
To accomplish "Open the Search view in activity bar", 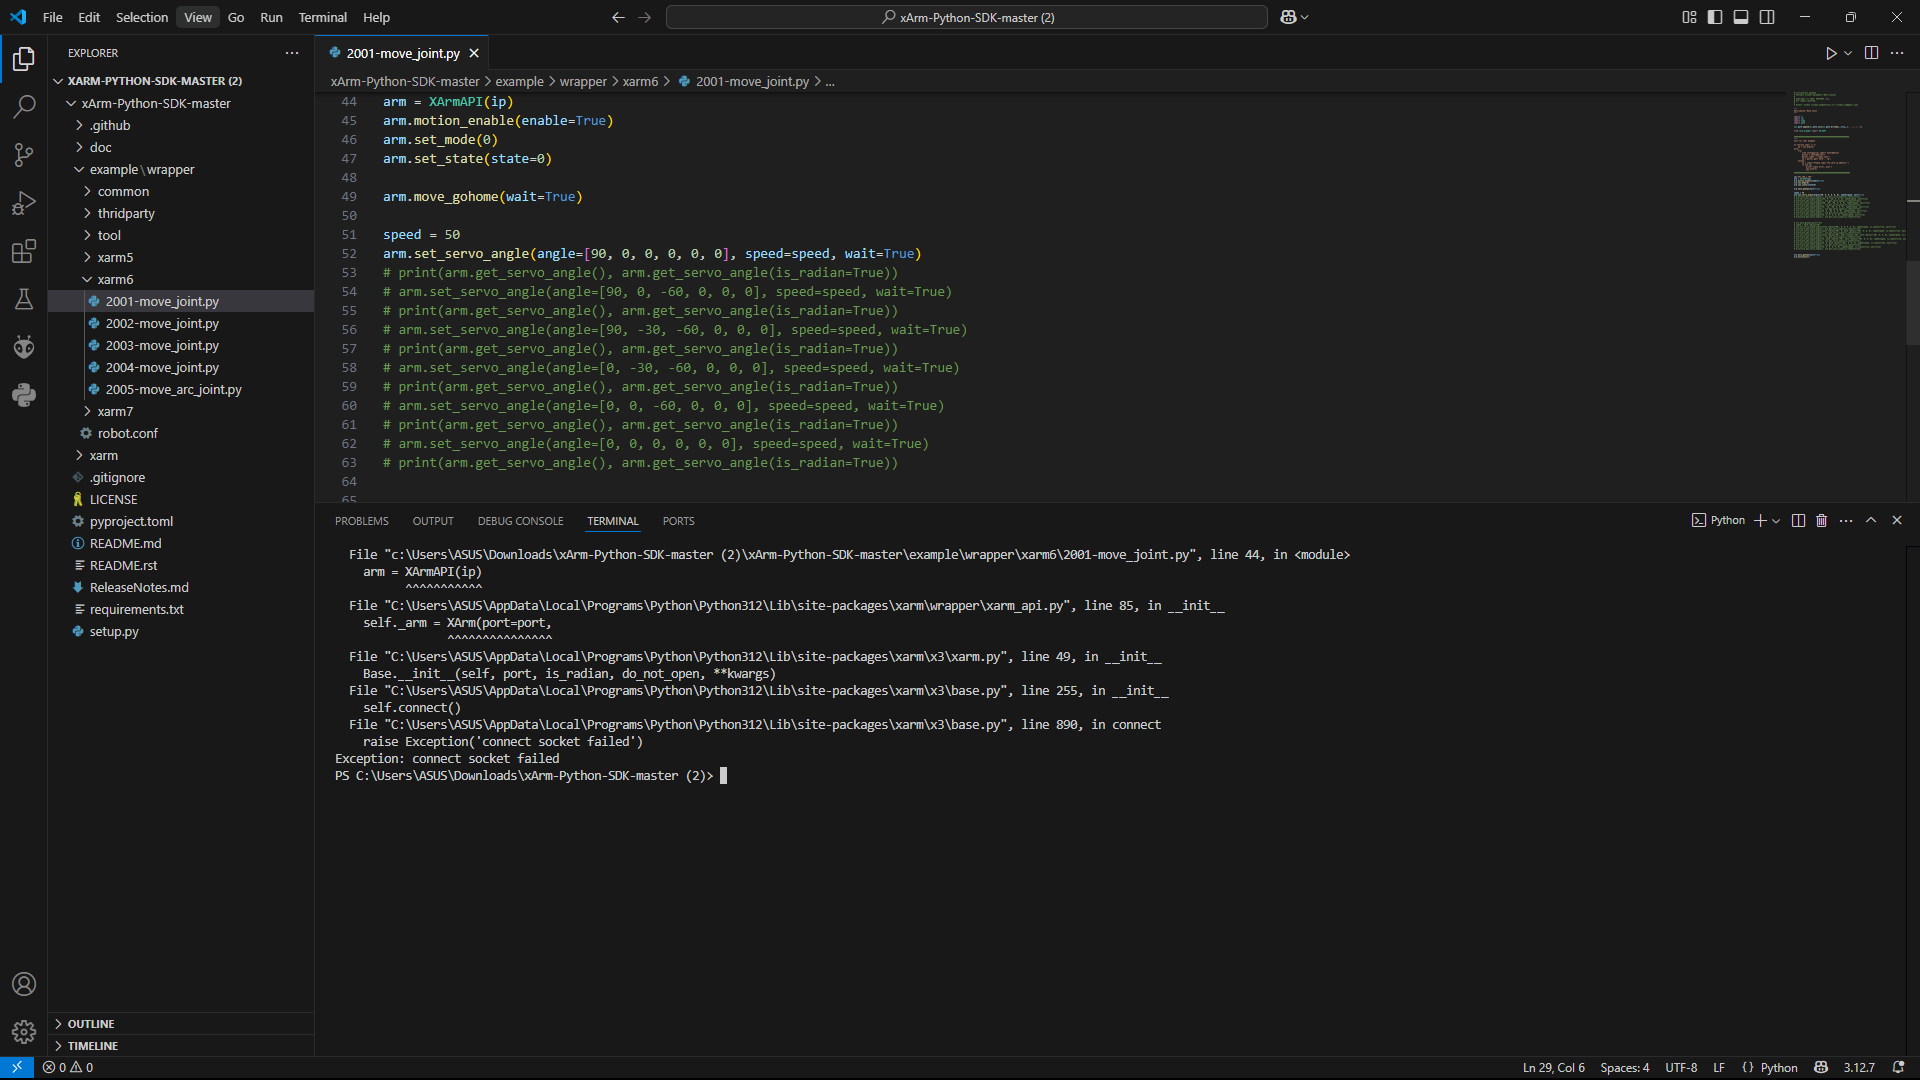I will click(x=24, y=107).
